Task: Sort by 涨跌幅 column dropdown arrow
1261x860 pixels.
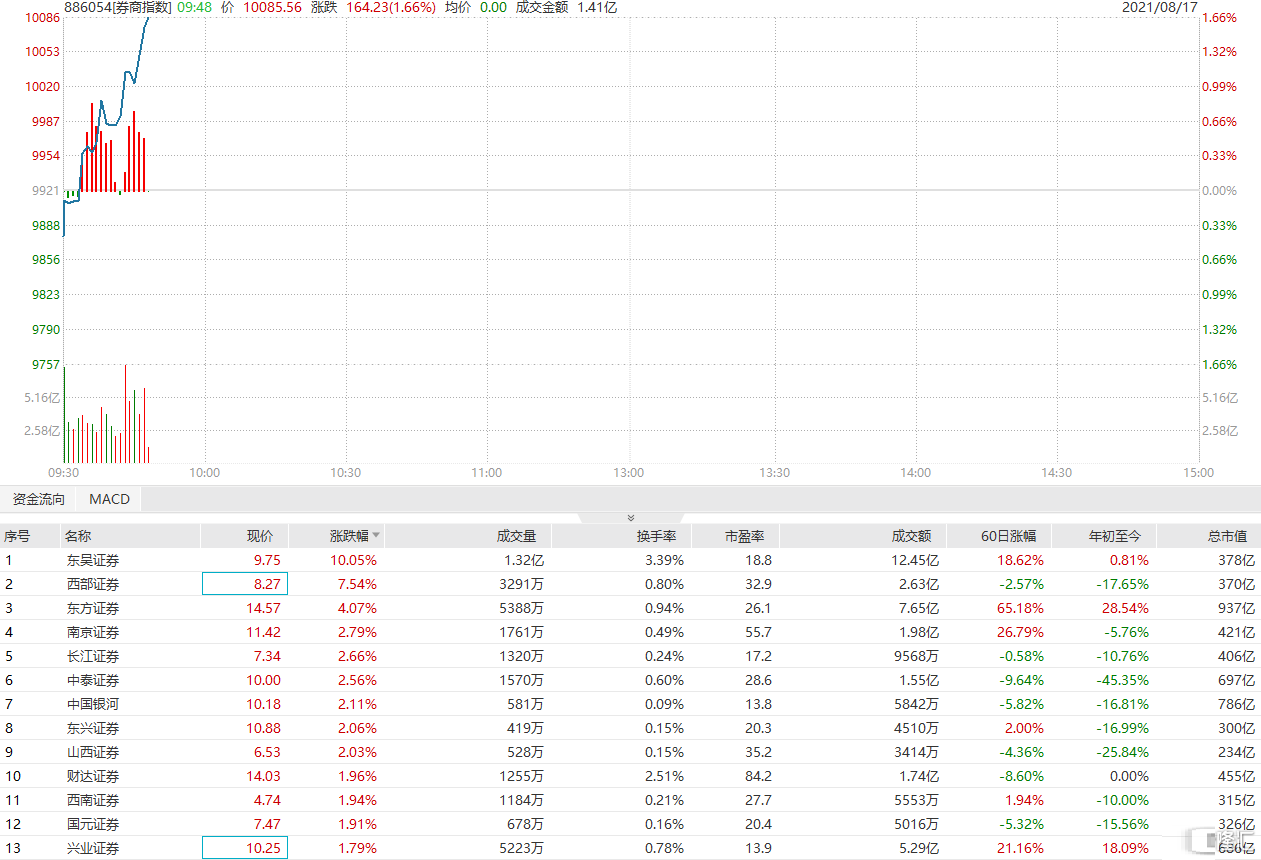Action: pos(376,536)
